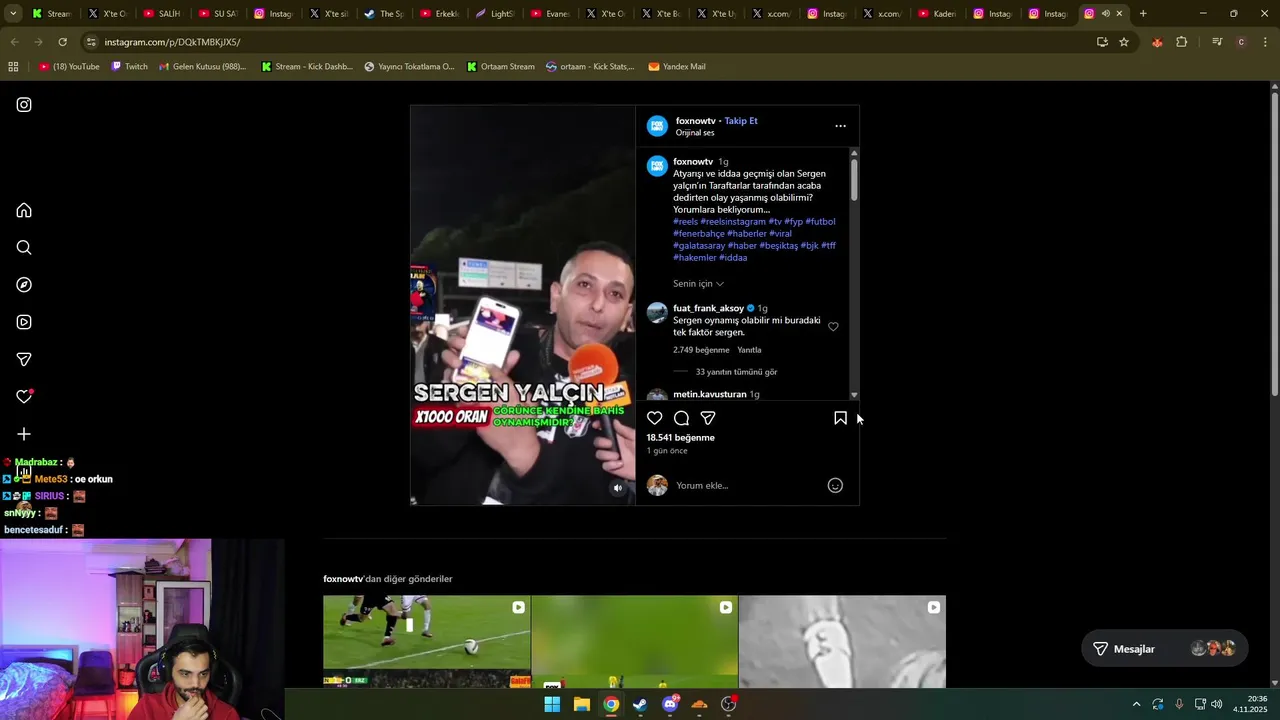Bookmark this page with star icon
This screenshot has height=720, width=1280.
(1124, 42)
